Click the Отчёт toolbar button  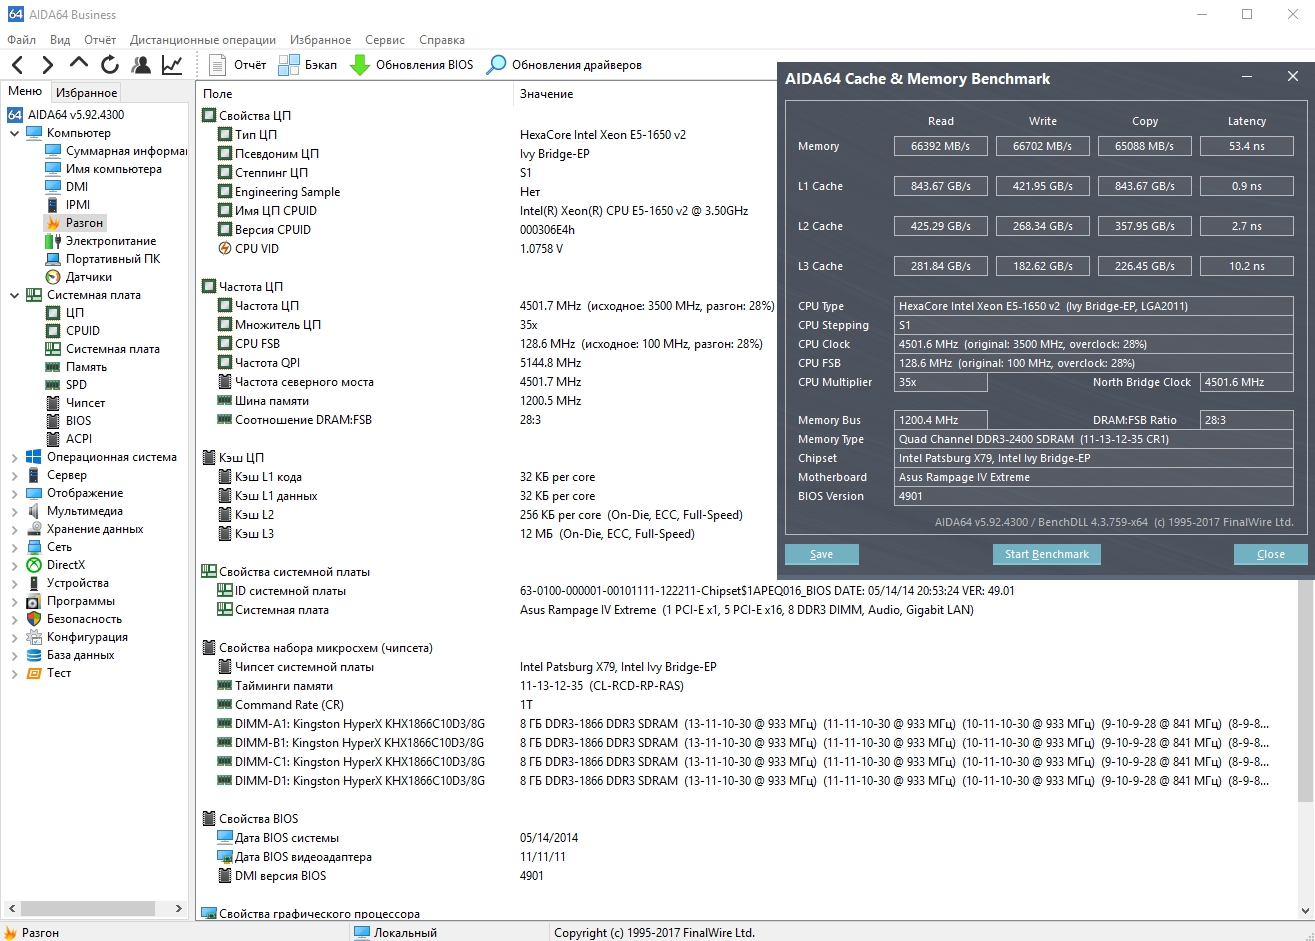click(237, 65)
